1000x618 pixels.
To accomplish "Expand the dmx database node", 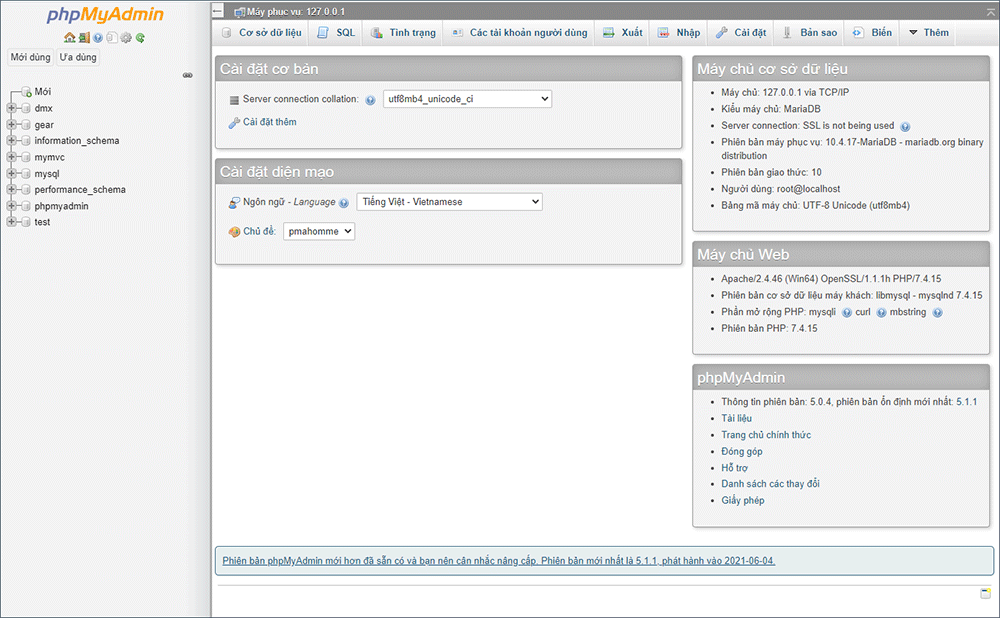I will click(x=11, y=108).
